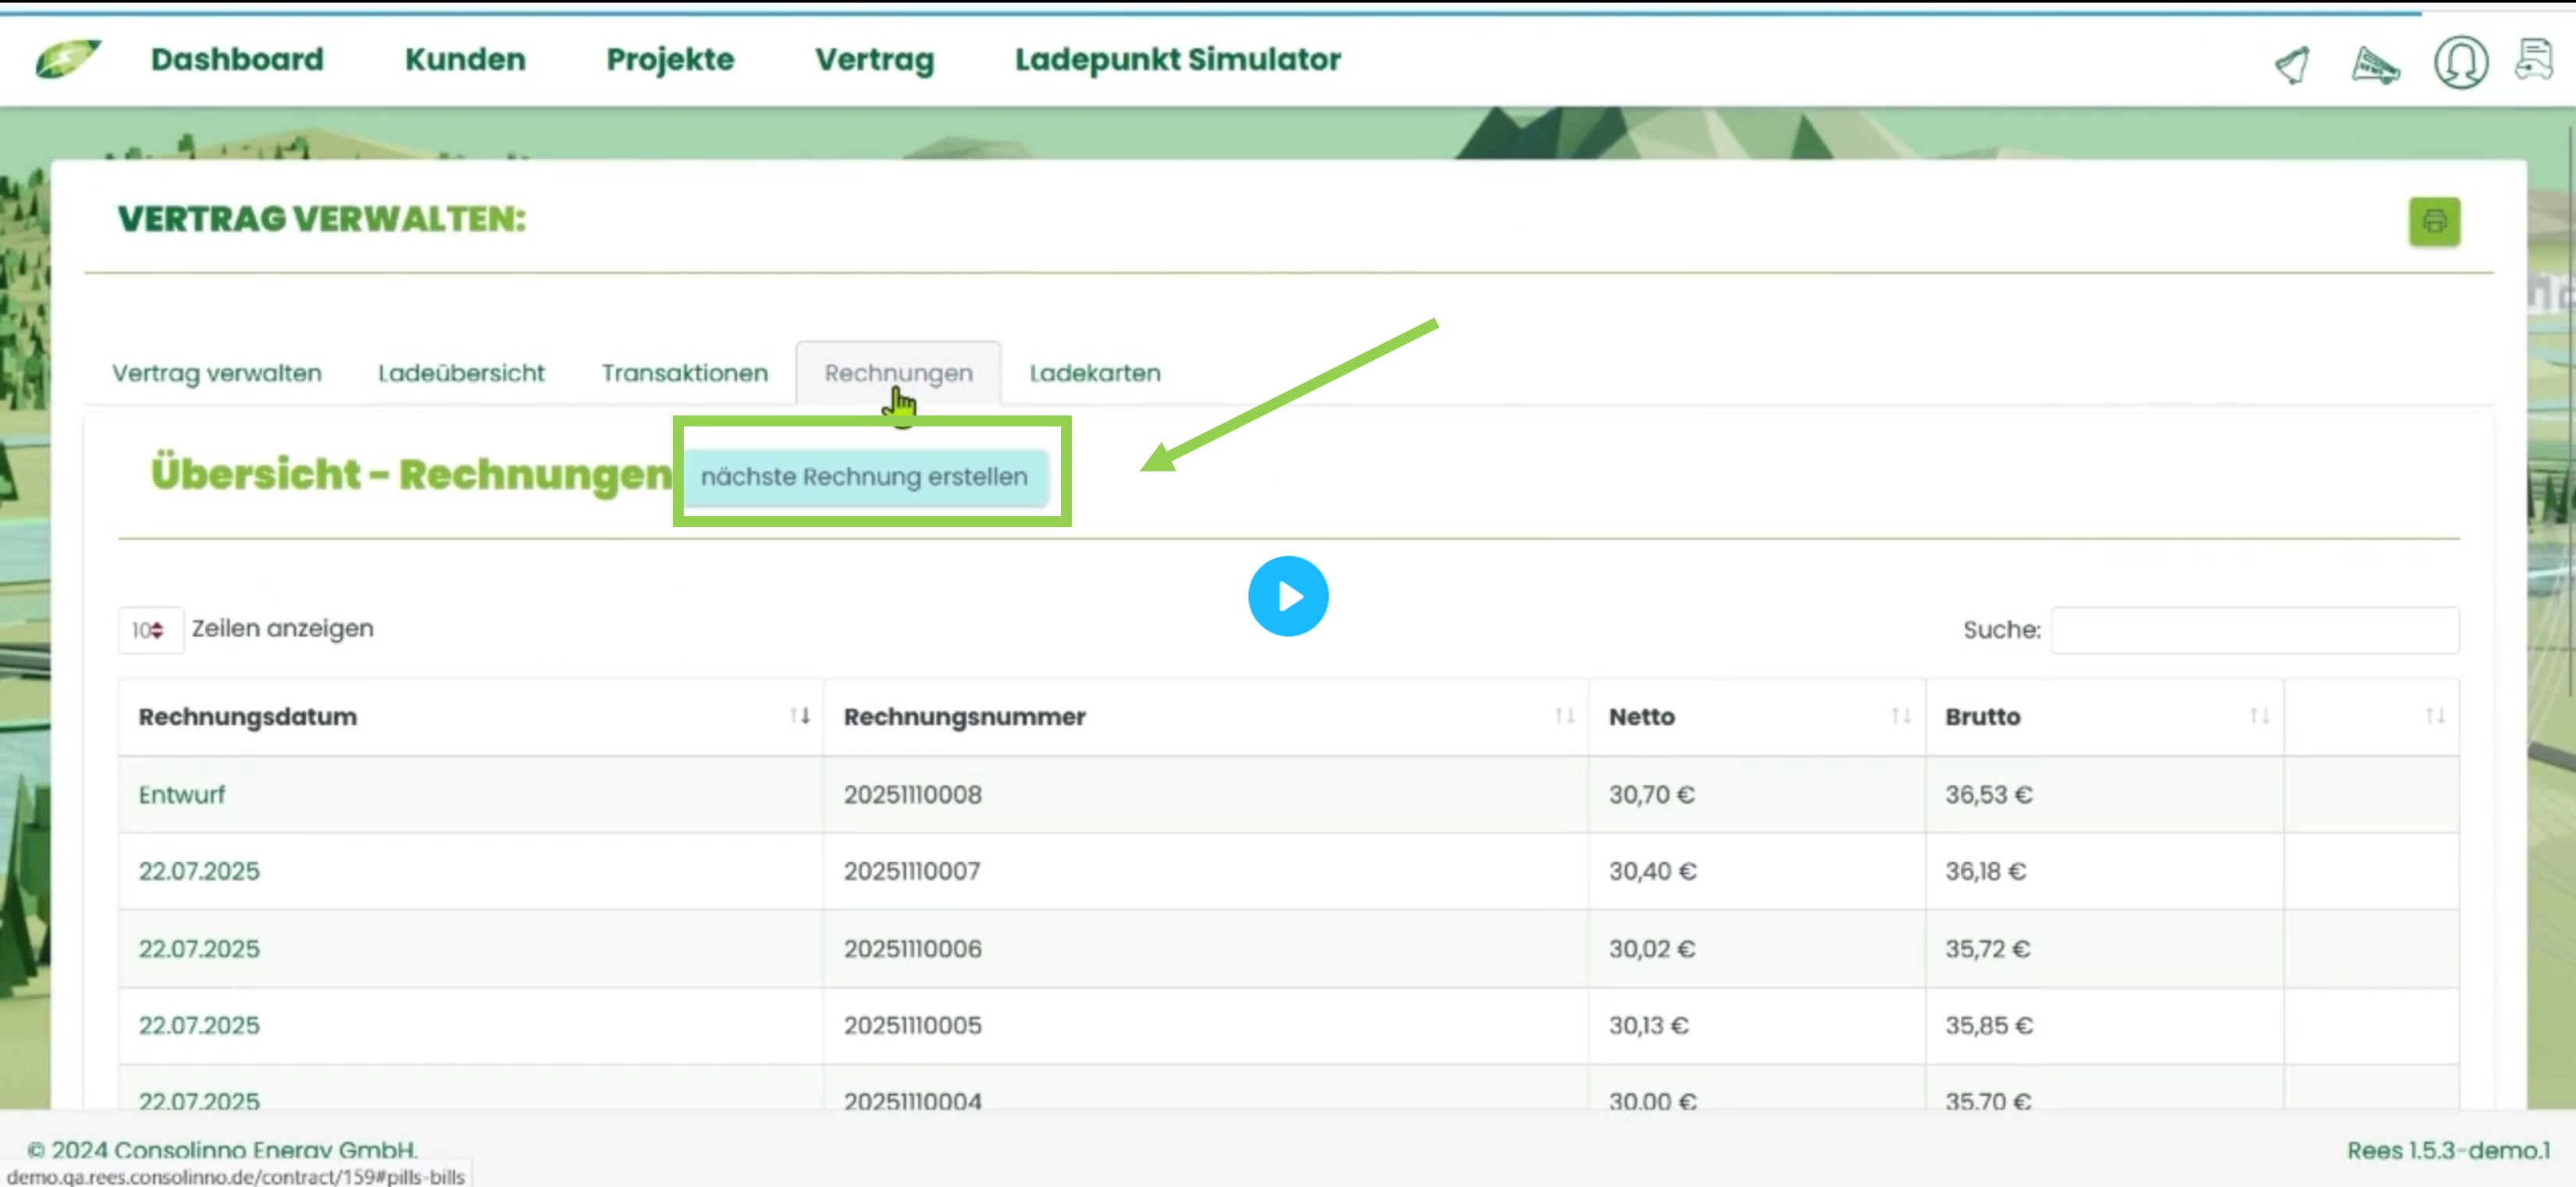Open Ladepunkt Simulator in navigation
2576x1187 pixels.
(x=1177, y=59)
